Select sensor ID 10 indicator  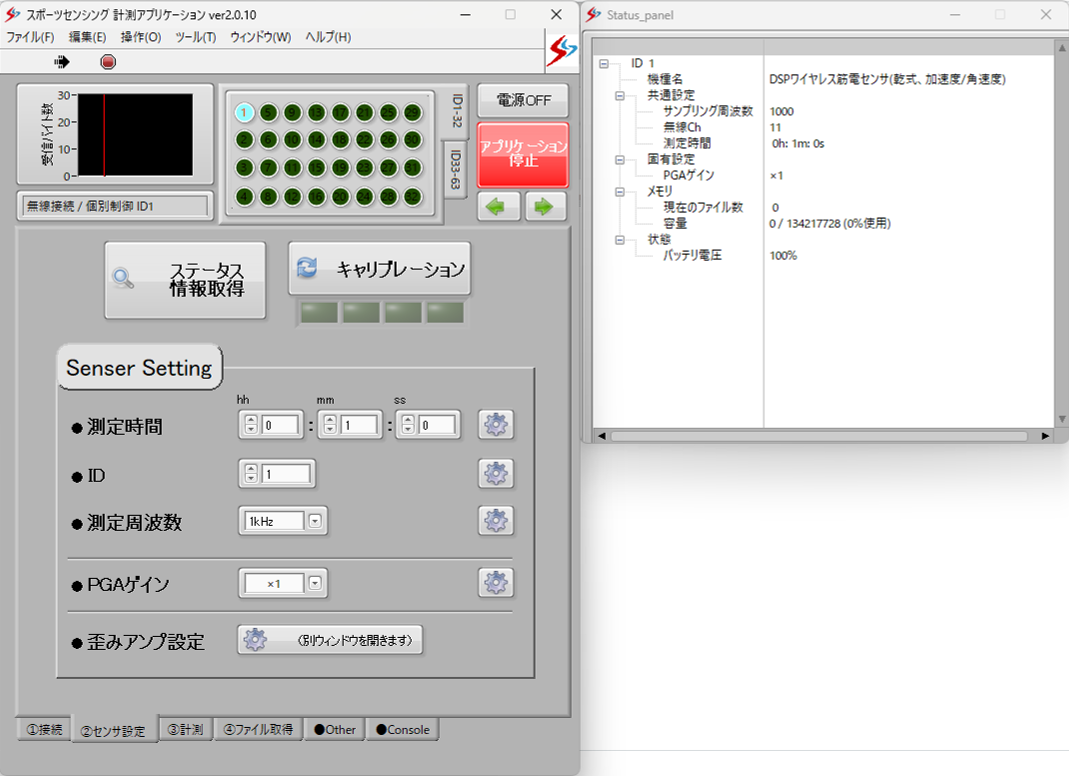tap(292, 140)
